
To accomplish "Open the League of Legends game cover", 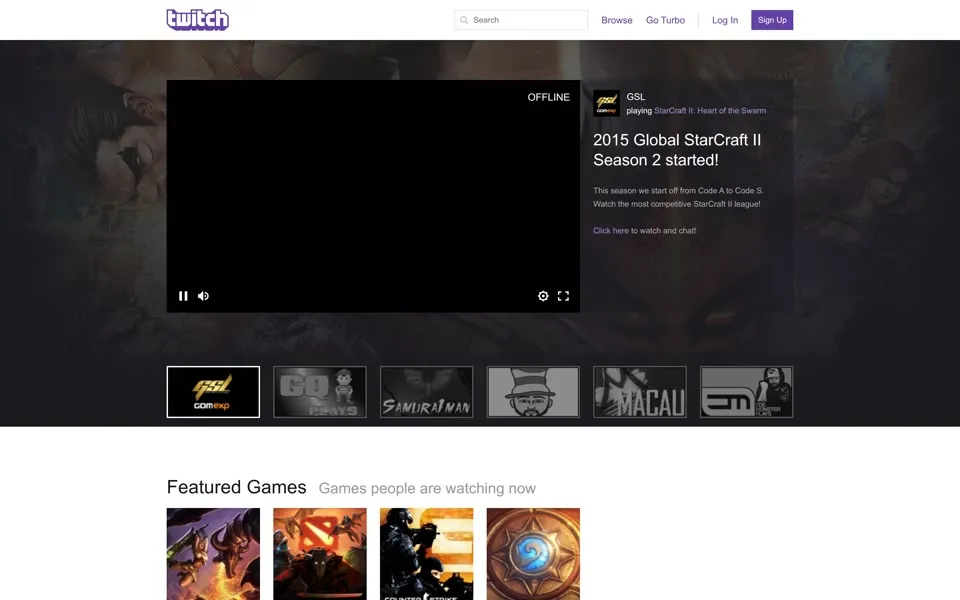I will (x=213, y=554).
